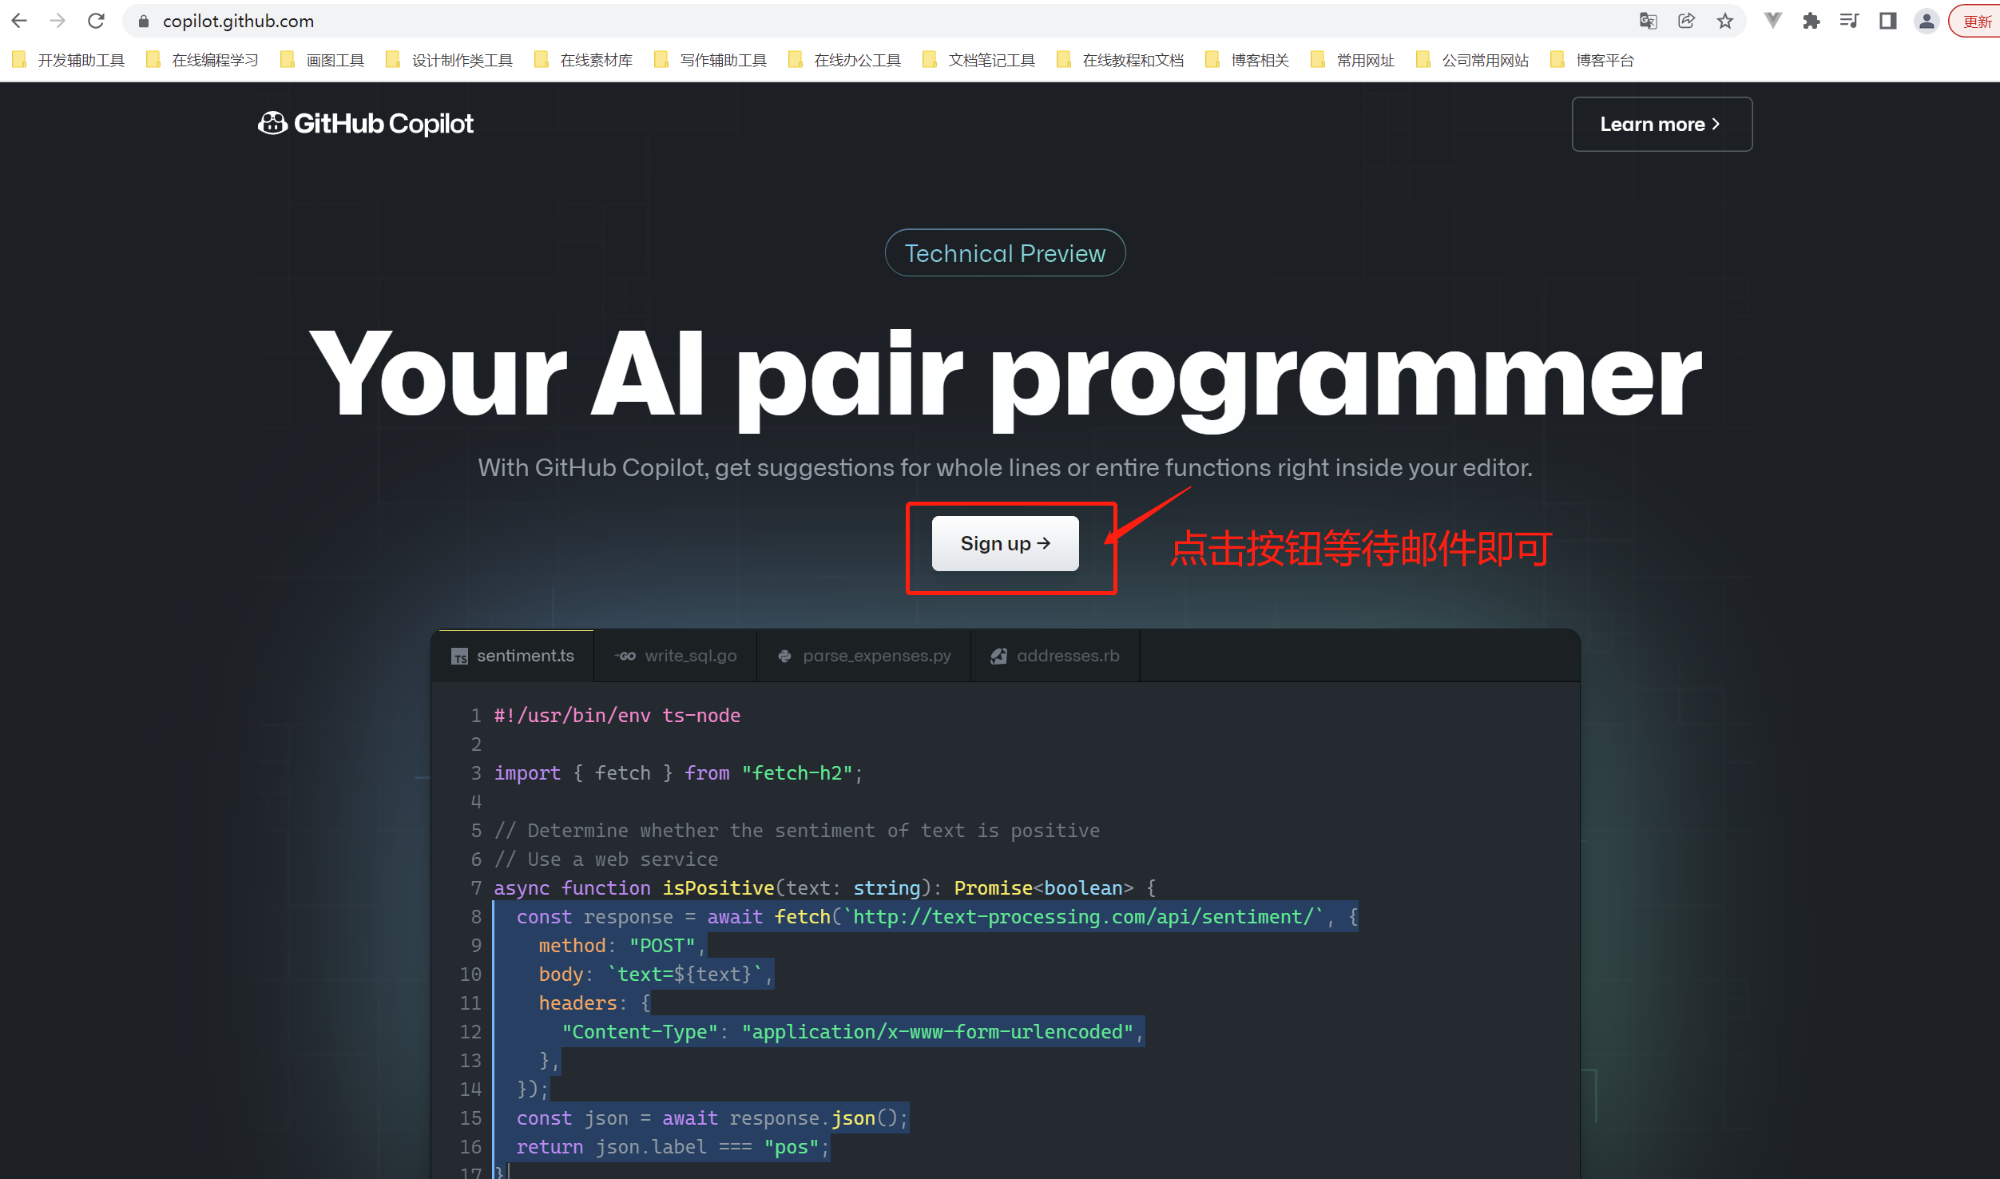This screenshot has width=2000, height=1179.
Task: Click the 'With GitHub Copilot' subtitle text
Action: pos(1005,468)
